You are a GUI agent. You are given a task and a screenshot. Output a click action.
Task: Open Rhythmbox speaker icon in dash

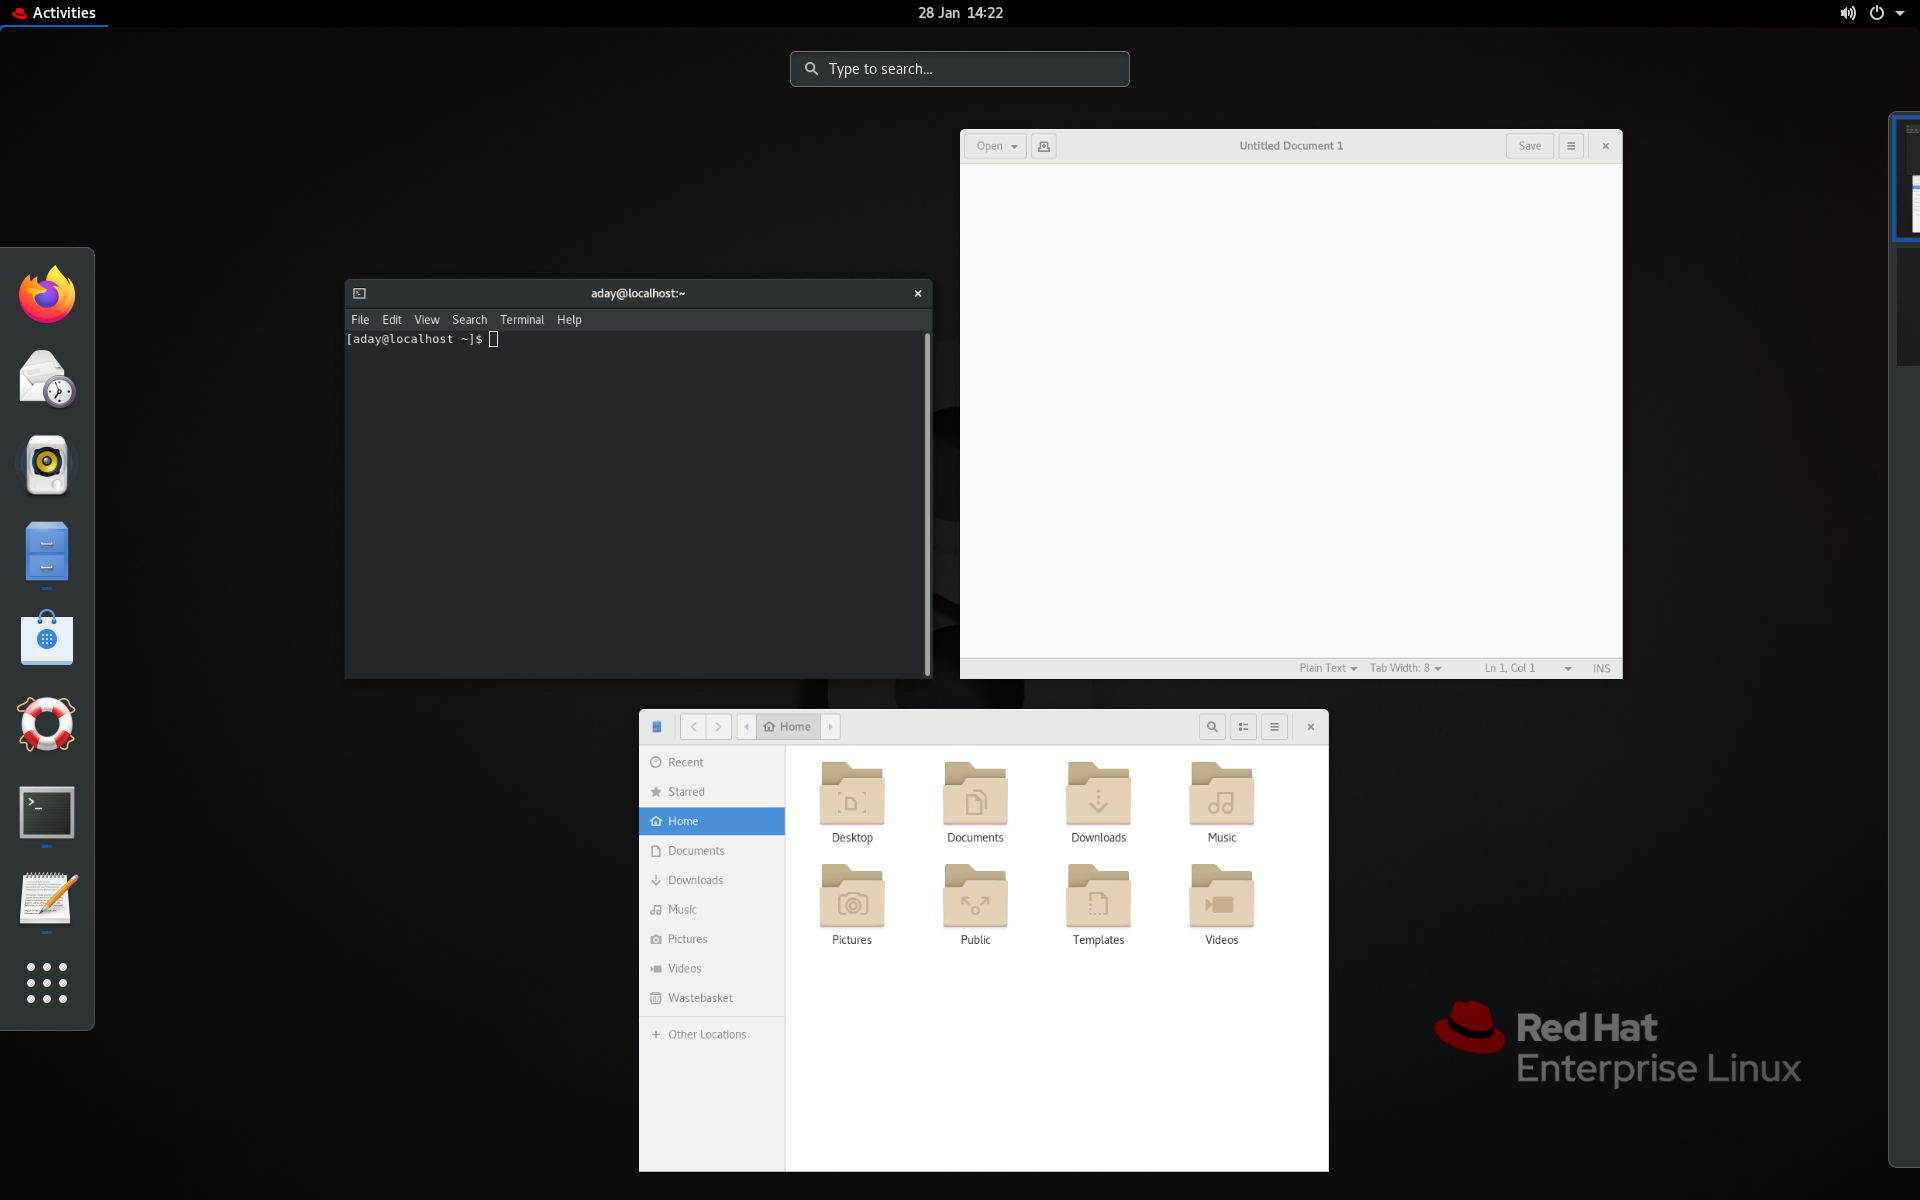[47, 465]
